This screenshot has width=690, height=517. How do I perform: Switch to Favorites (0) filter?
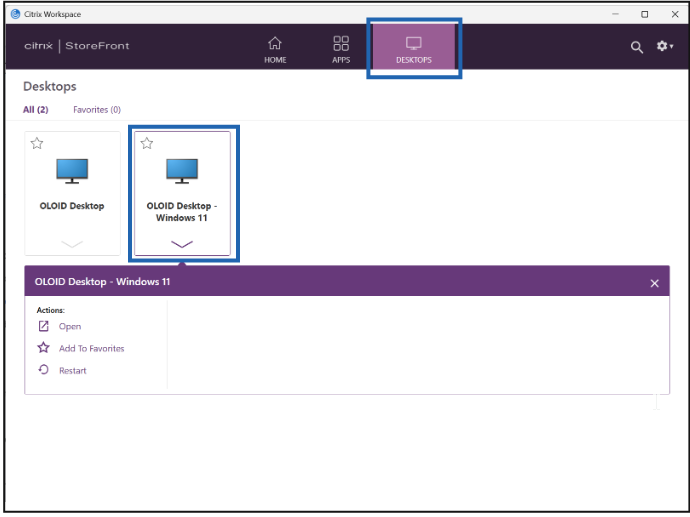(x=97, y=110)
